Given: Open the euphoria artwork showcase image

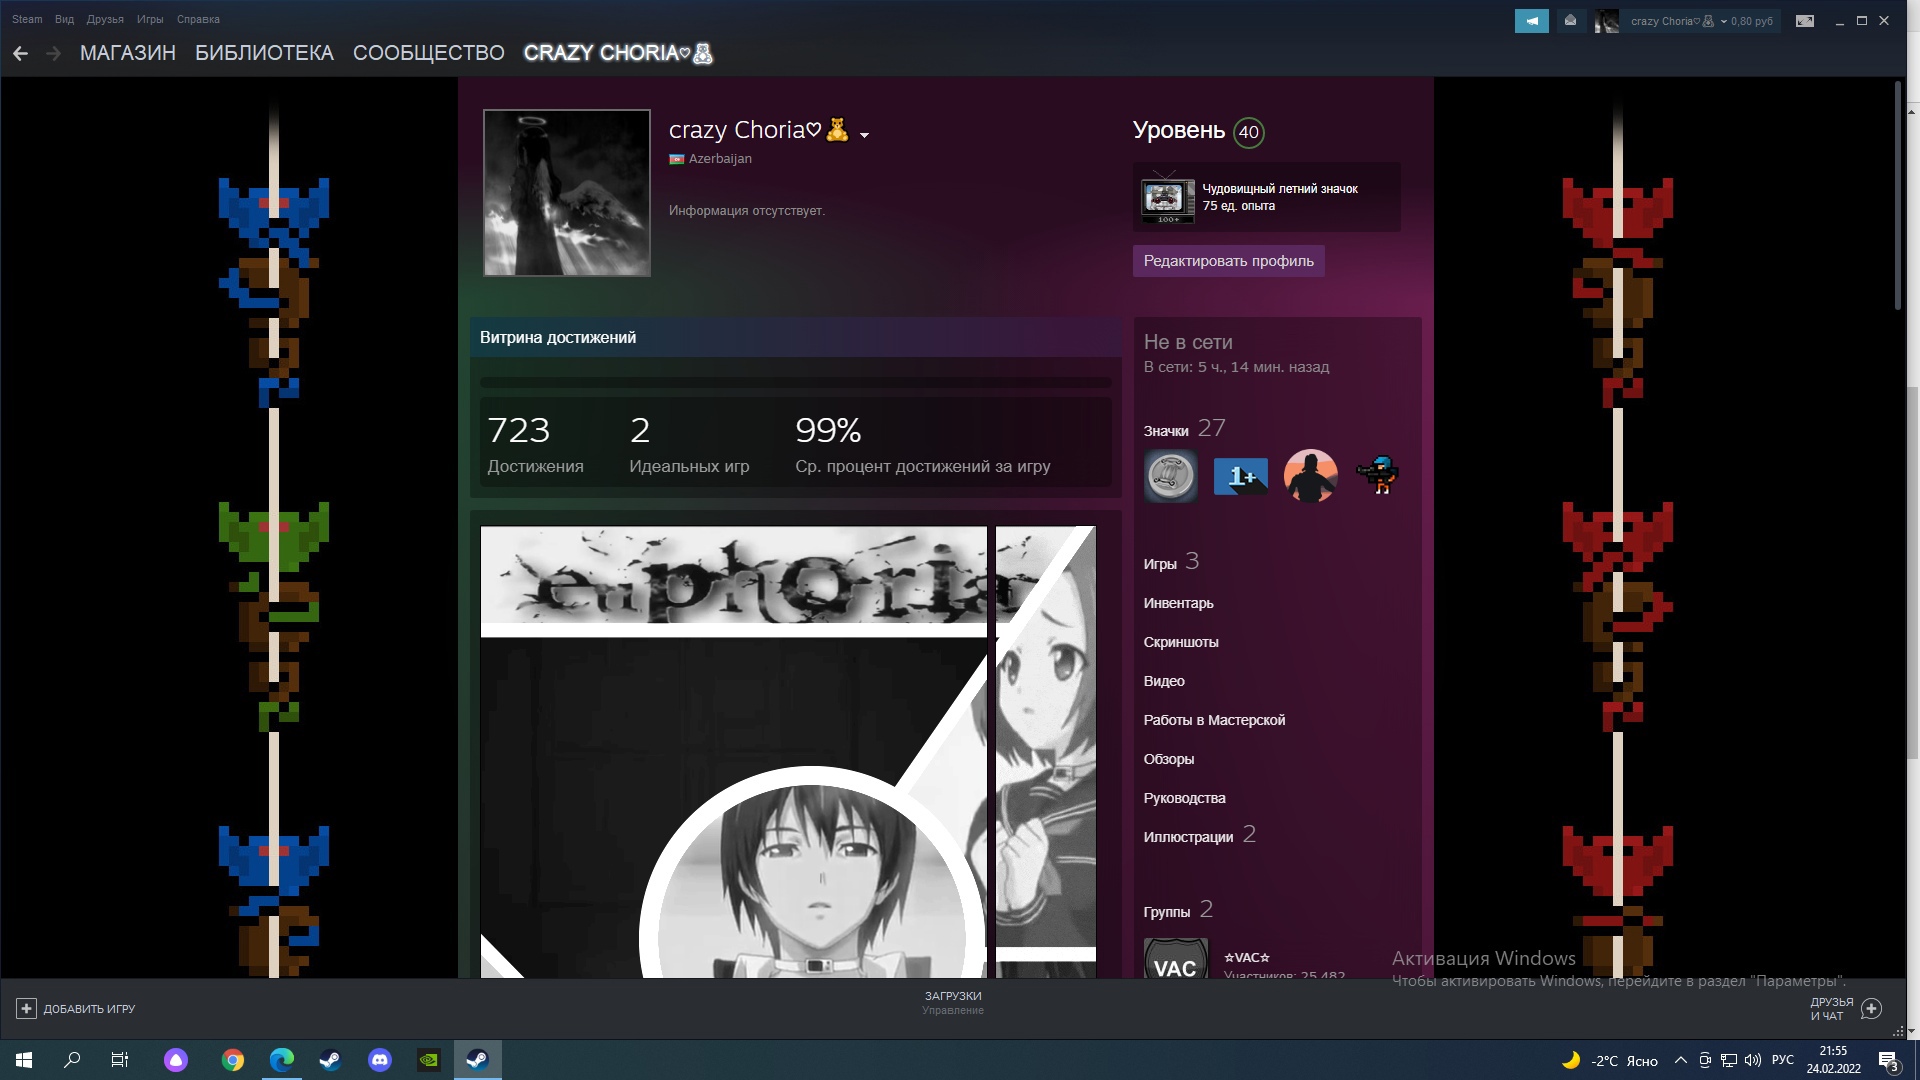Looking at the screenshot, I should point(733,752).
